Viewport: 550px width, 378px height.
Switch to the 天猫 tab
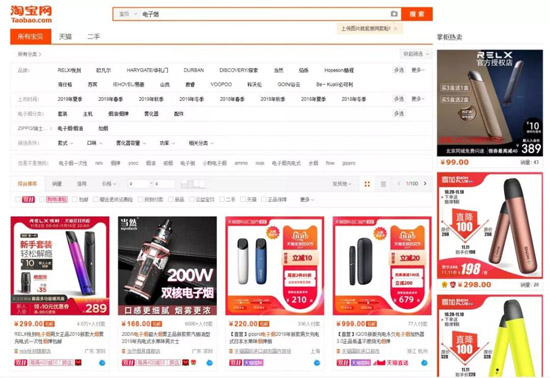tap(65, 36)
